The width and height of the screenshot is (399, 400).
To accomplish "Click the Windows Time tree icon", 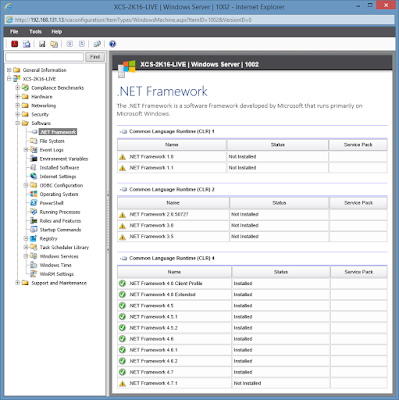I will pyautogui.click(x=33, y=265).
